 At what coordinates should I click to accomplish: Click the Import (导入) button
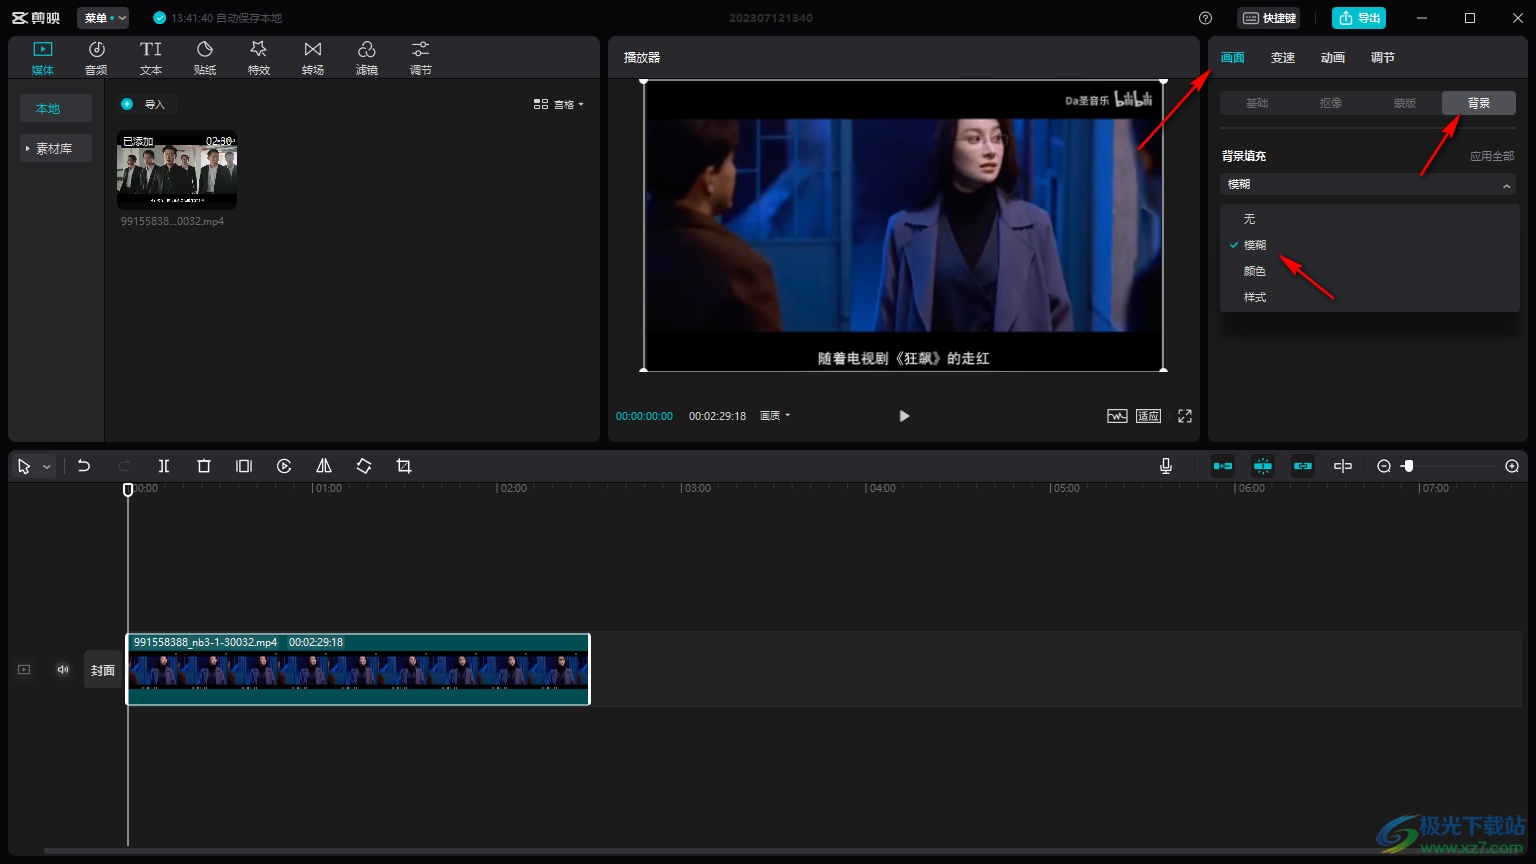coord(146,104)
